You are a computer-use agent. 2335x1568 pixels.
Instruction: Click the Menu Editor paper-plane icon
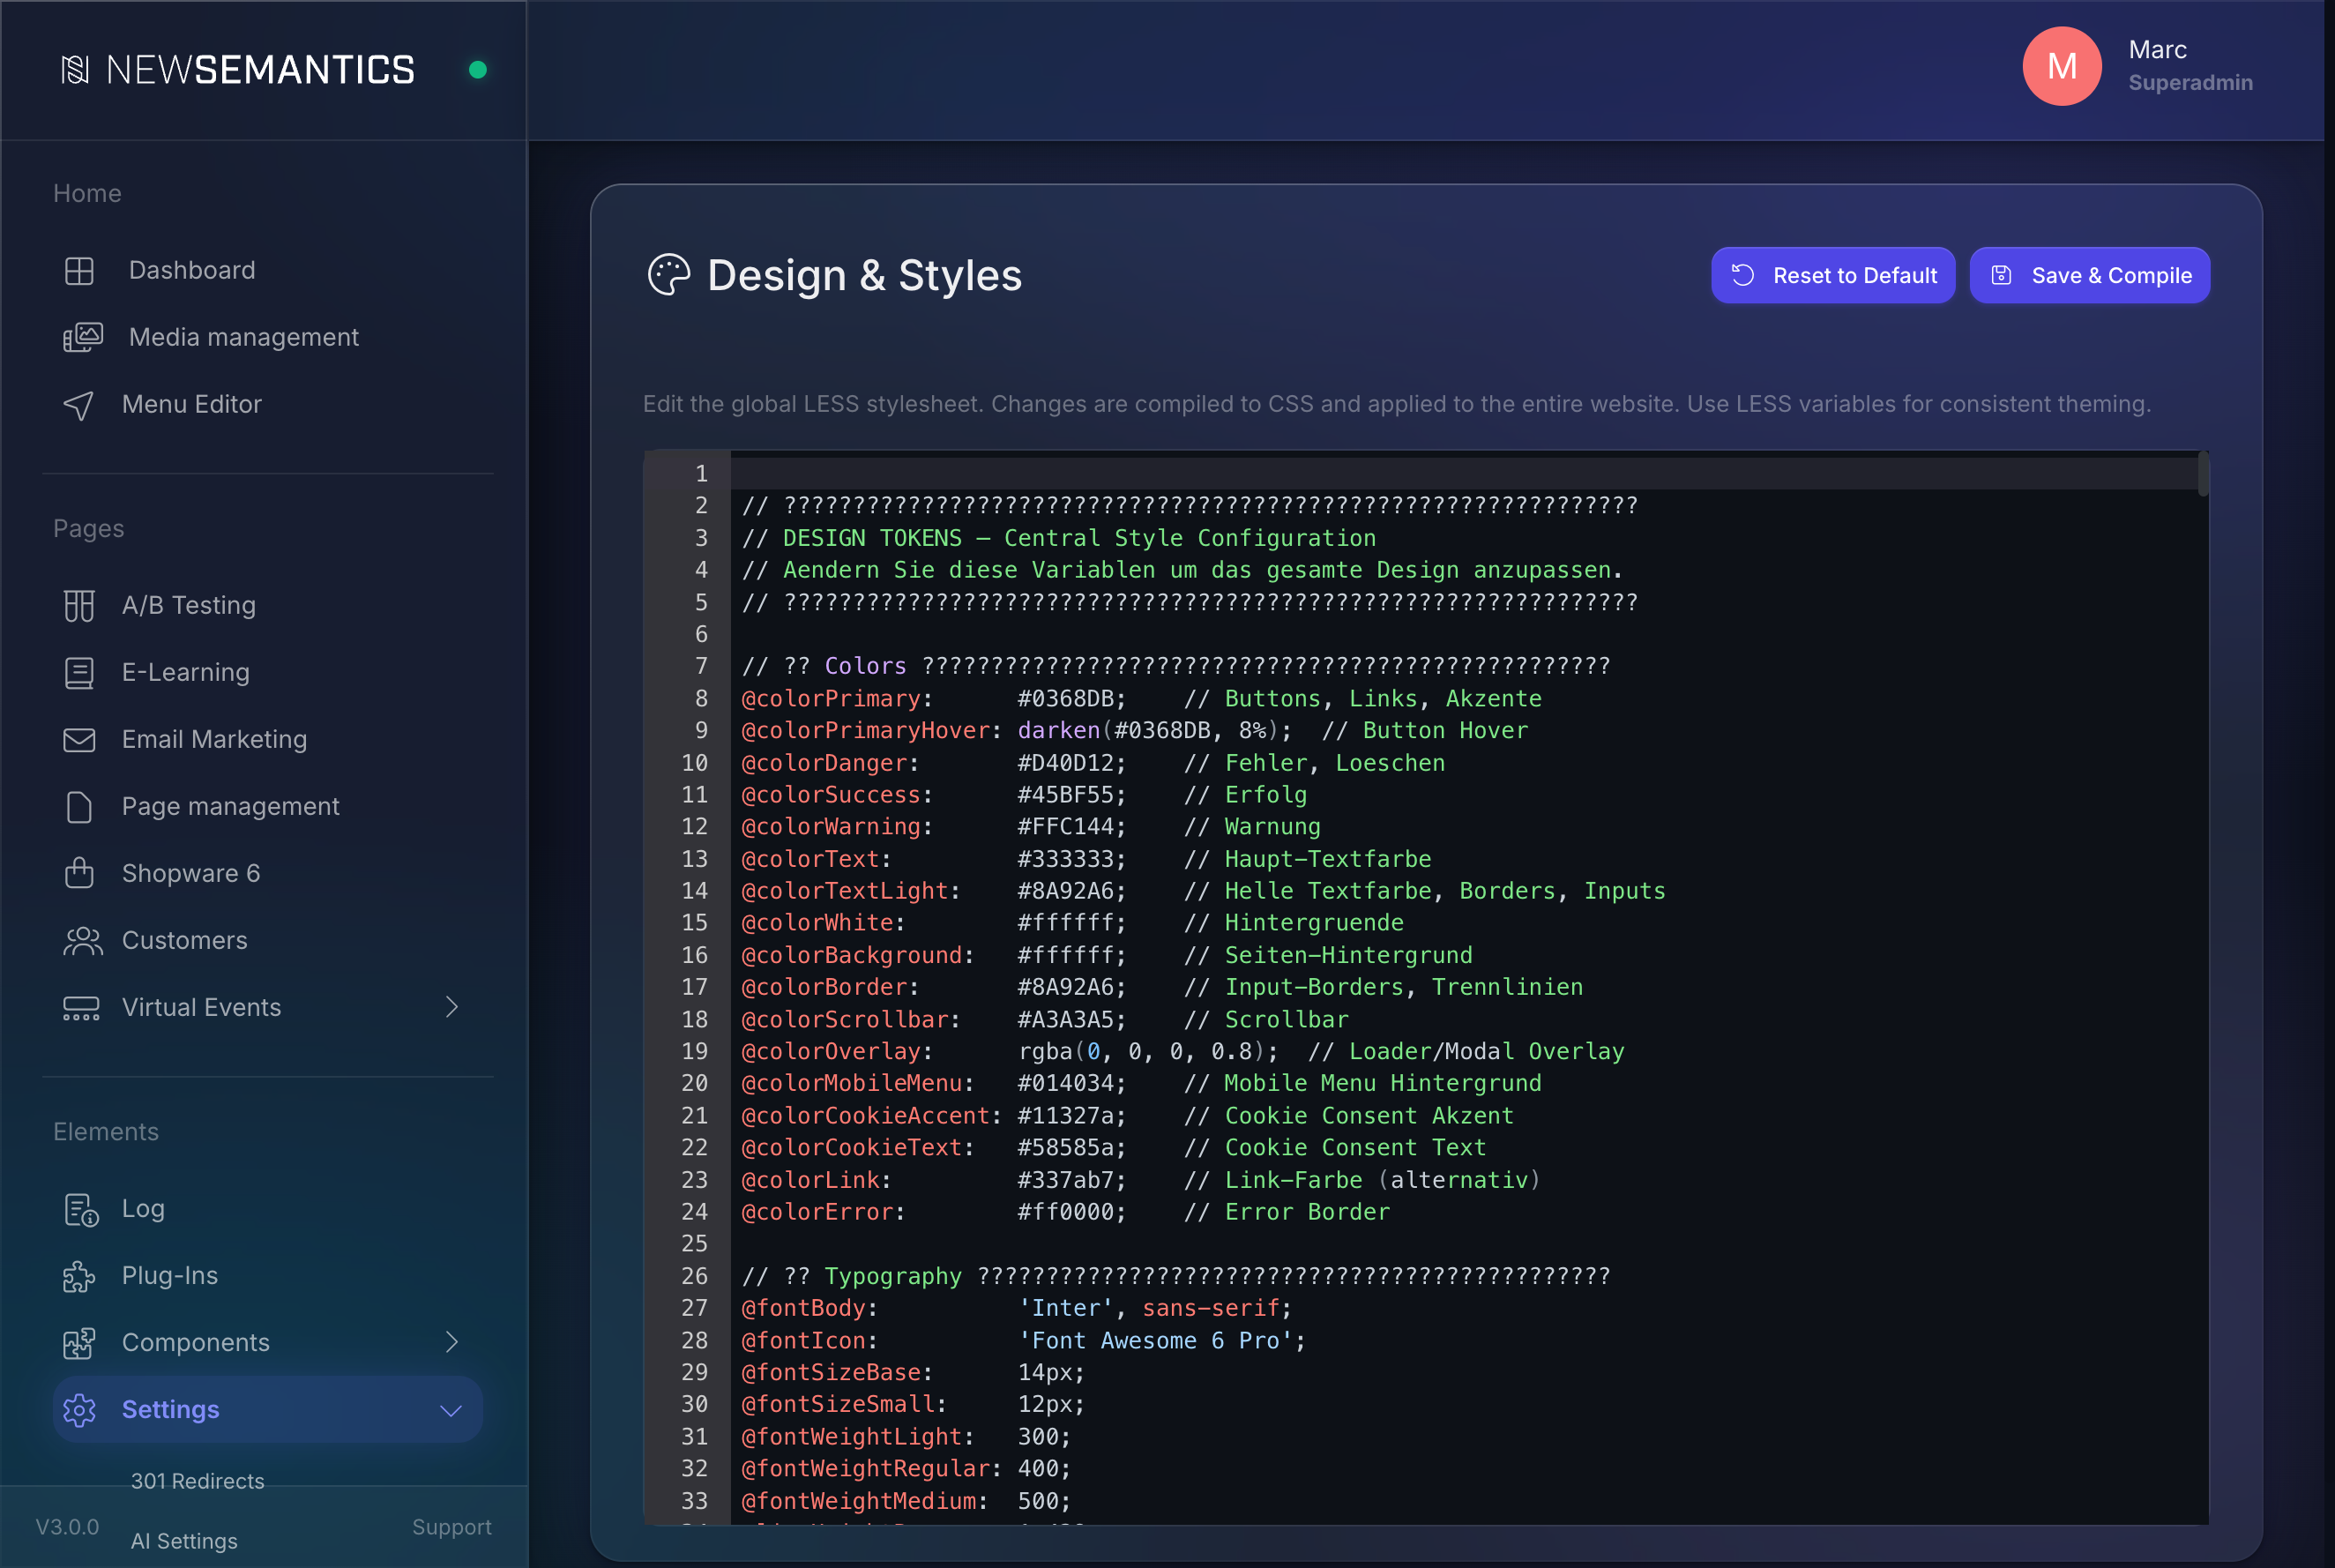click(79, 405)
